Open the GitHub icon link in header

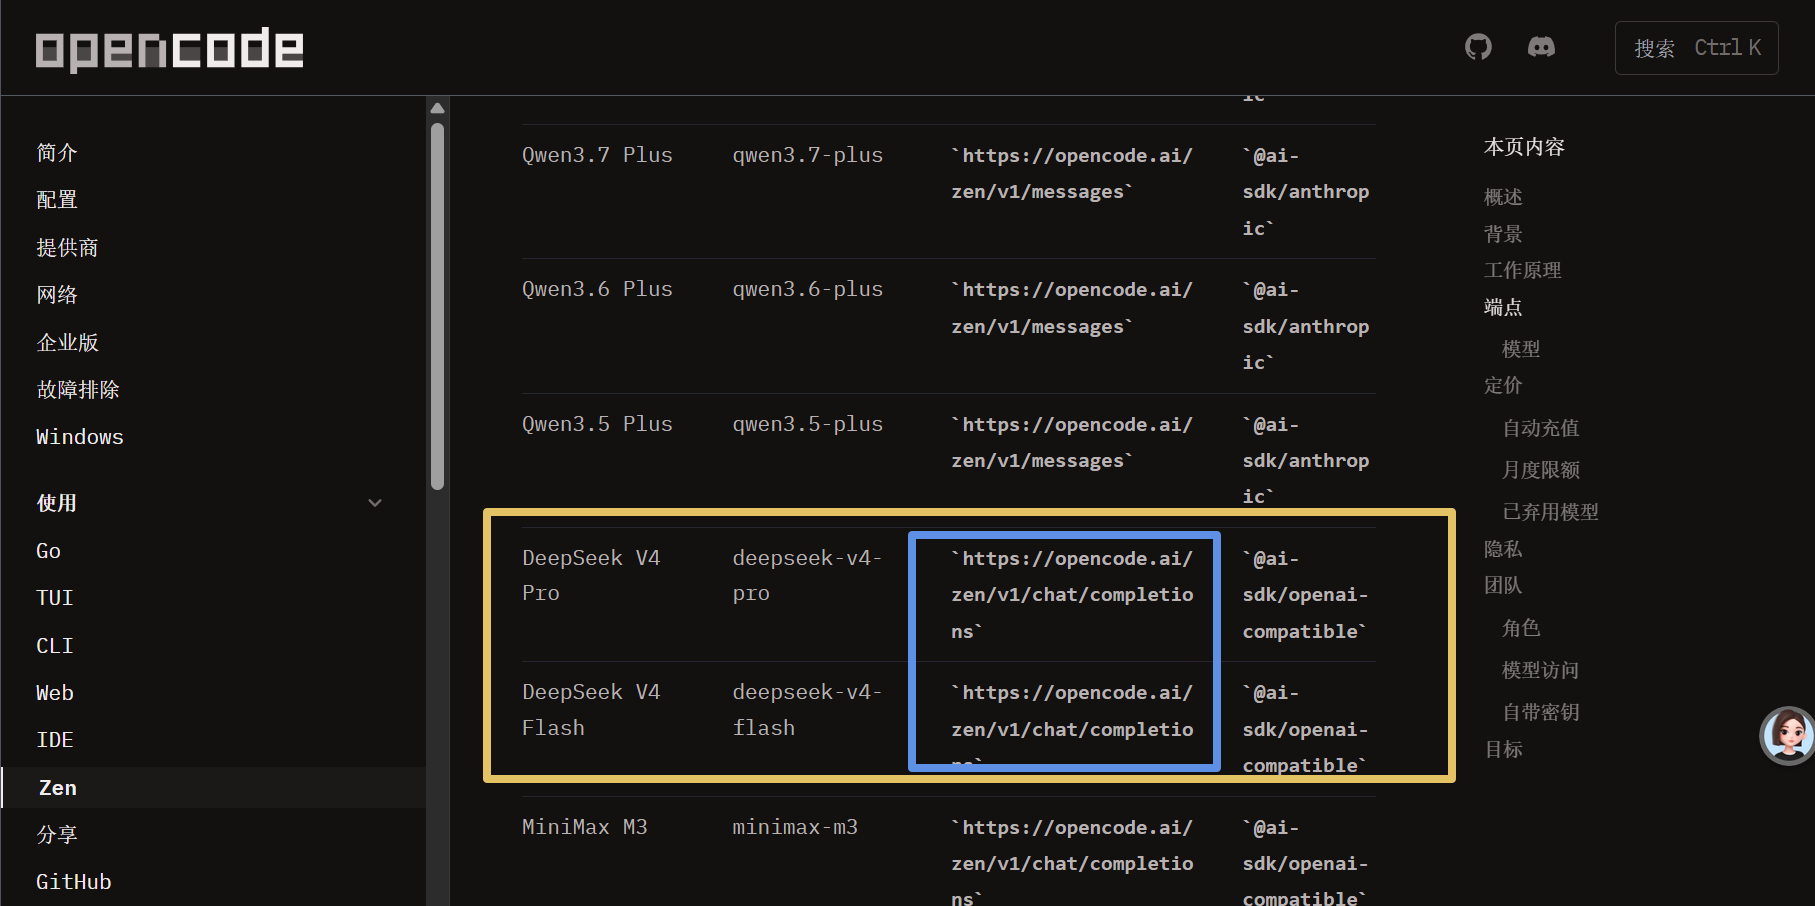pyautogui.click(x=1478, y=47)
